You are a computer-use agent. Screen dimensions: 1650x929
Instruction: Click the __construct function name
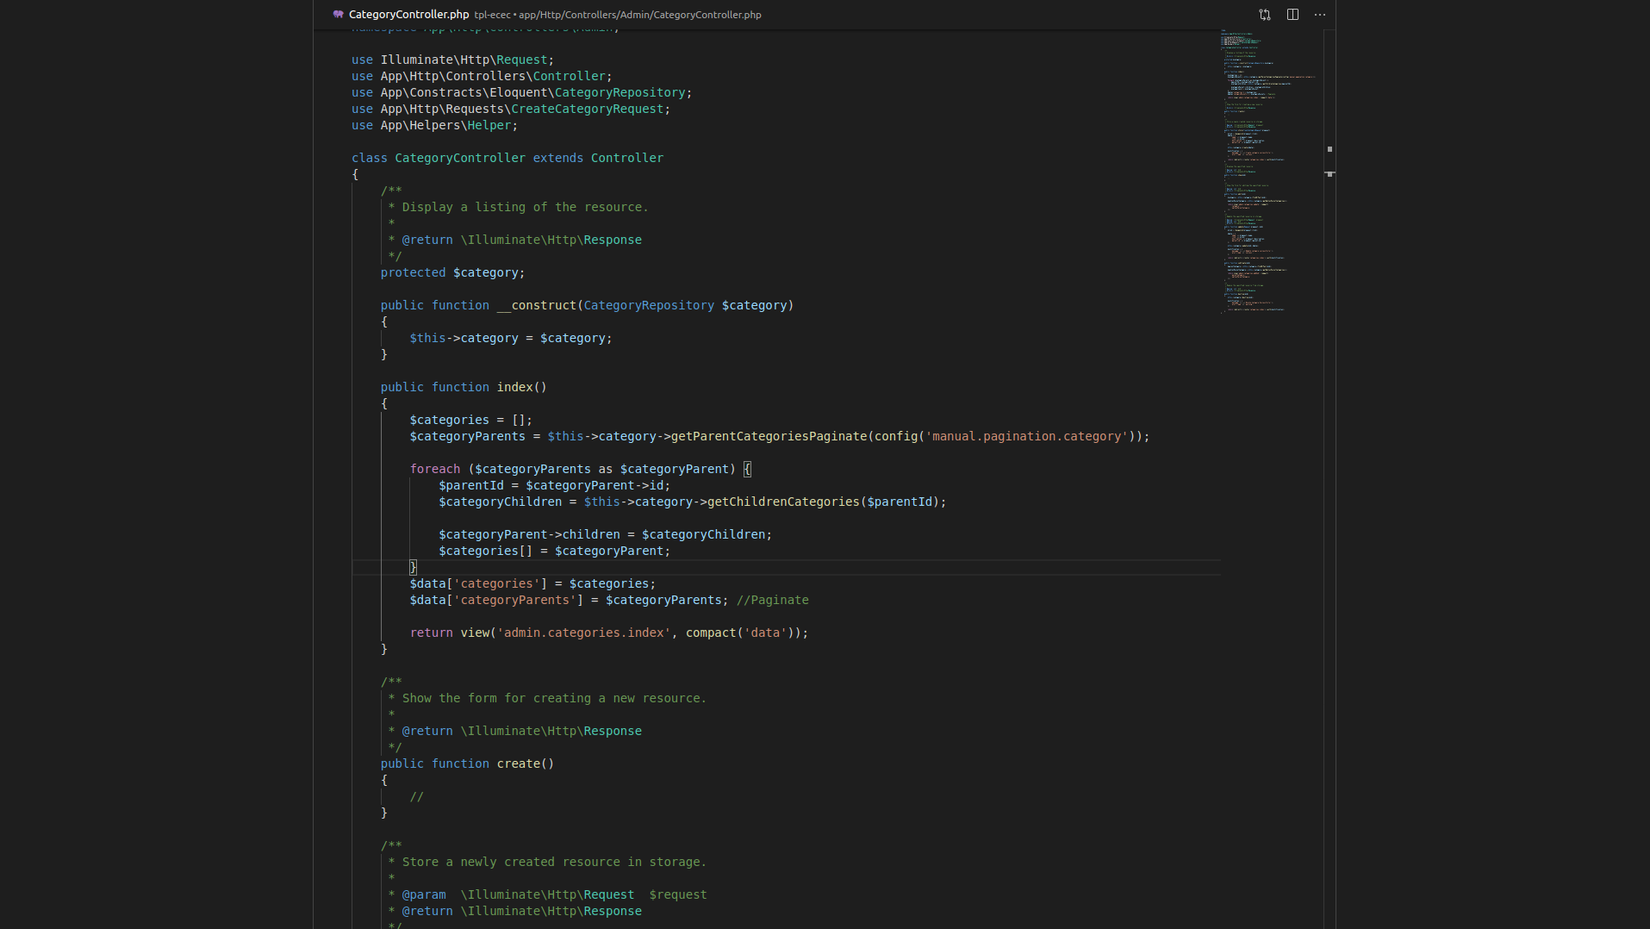click(536, 306)
